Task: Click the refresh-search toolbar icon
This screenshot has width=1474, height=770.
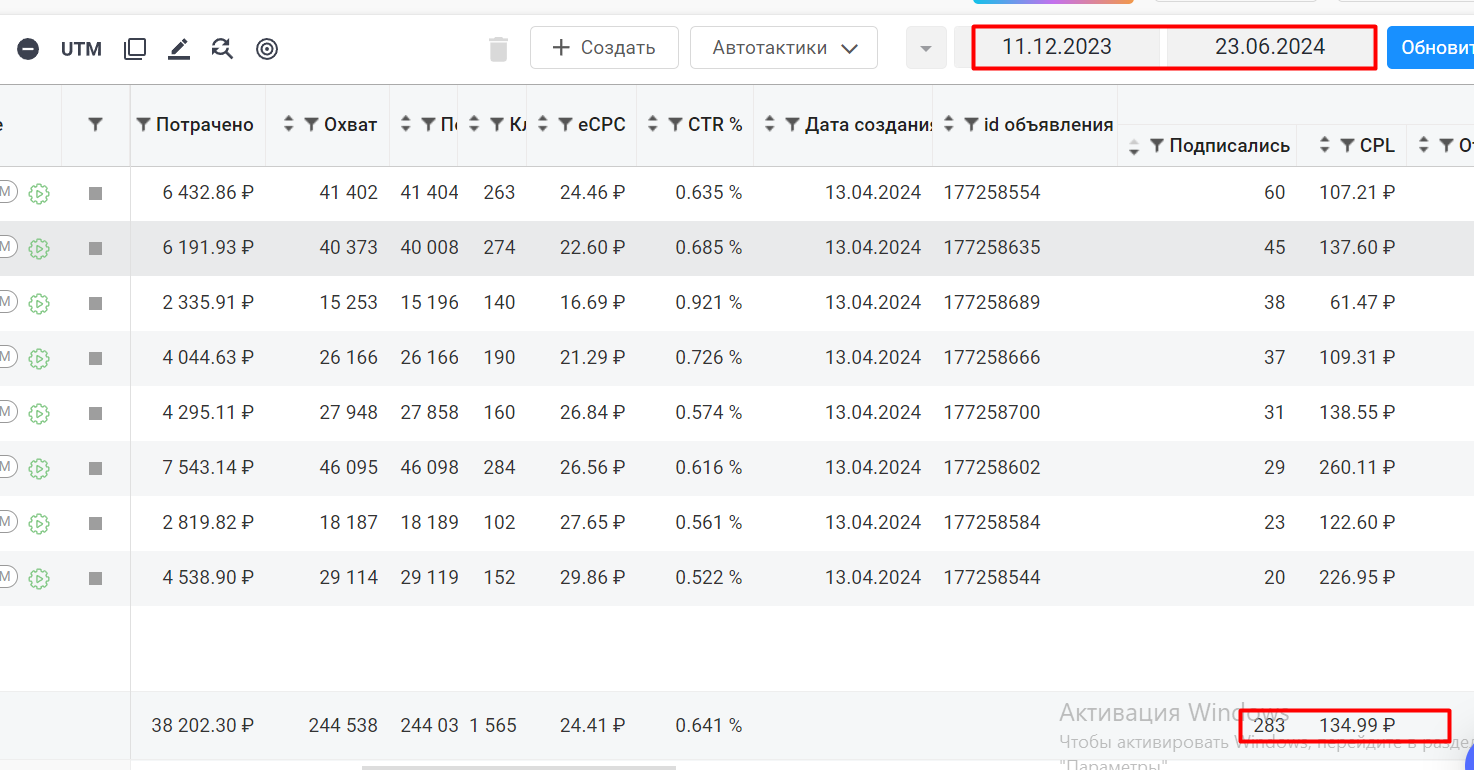Action: pyautogui.click(x=222, y=48)
